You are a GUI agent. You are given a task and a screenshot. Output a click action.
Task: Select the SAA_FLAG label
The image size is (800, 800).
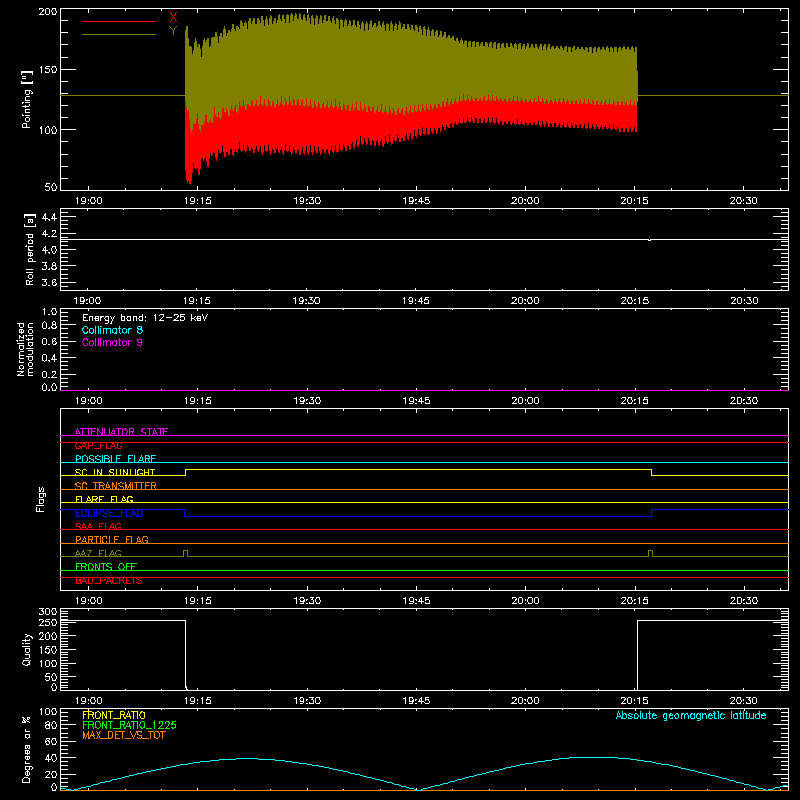tap(98, 526)
